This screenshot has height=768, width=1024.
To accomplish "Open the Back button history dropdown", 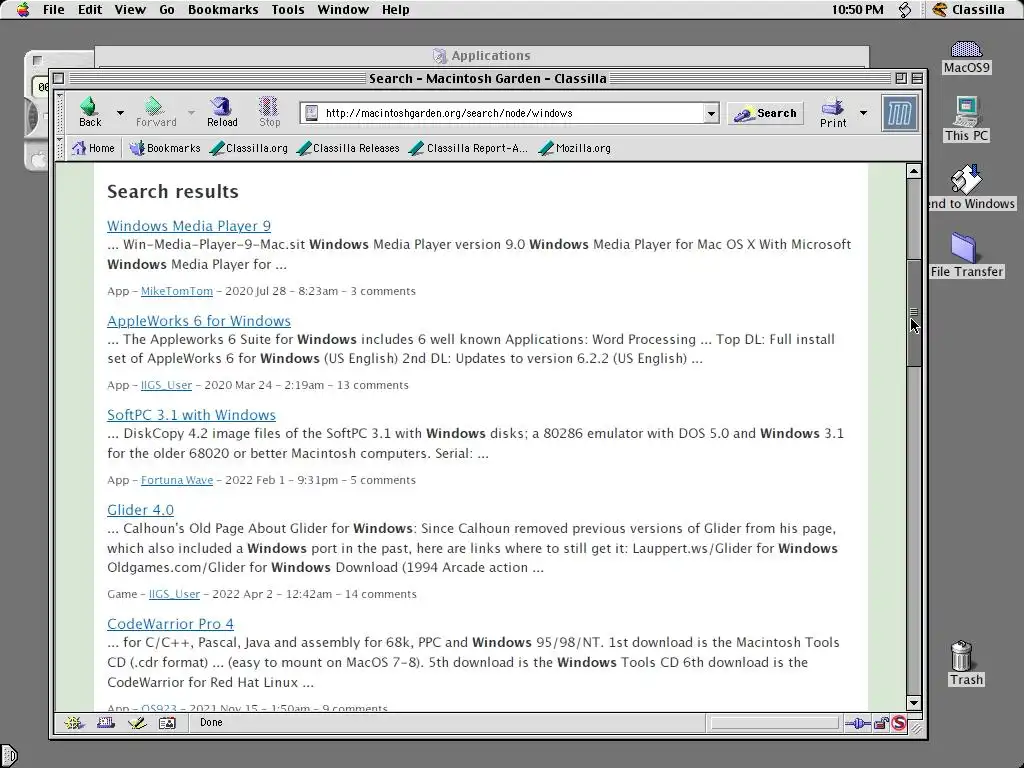I will 120,113.
